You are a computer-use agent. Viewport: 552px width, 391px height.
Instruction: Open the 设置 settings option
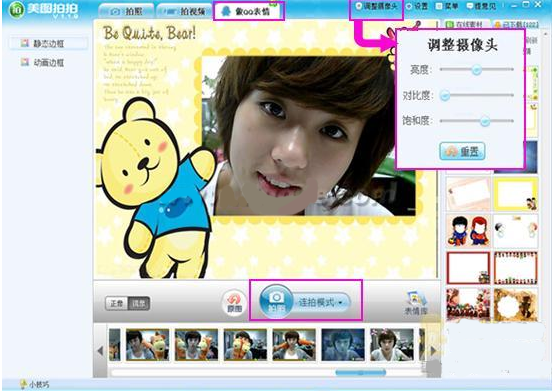[x=417, y=6]
